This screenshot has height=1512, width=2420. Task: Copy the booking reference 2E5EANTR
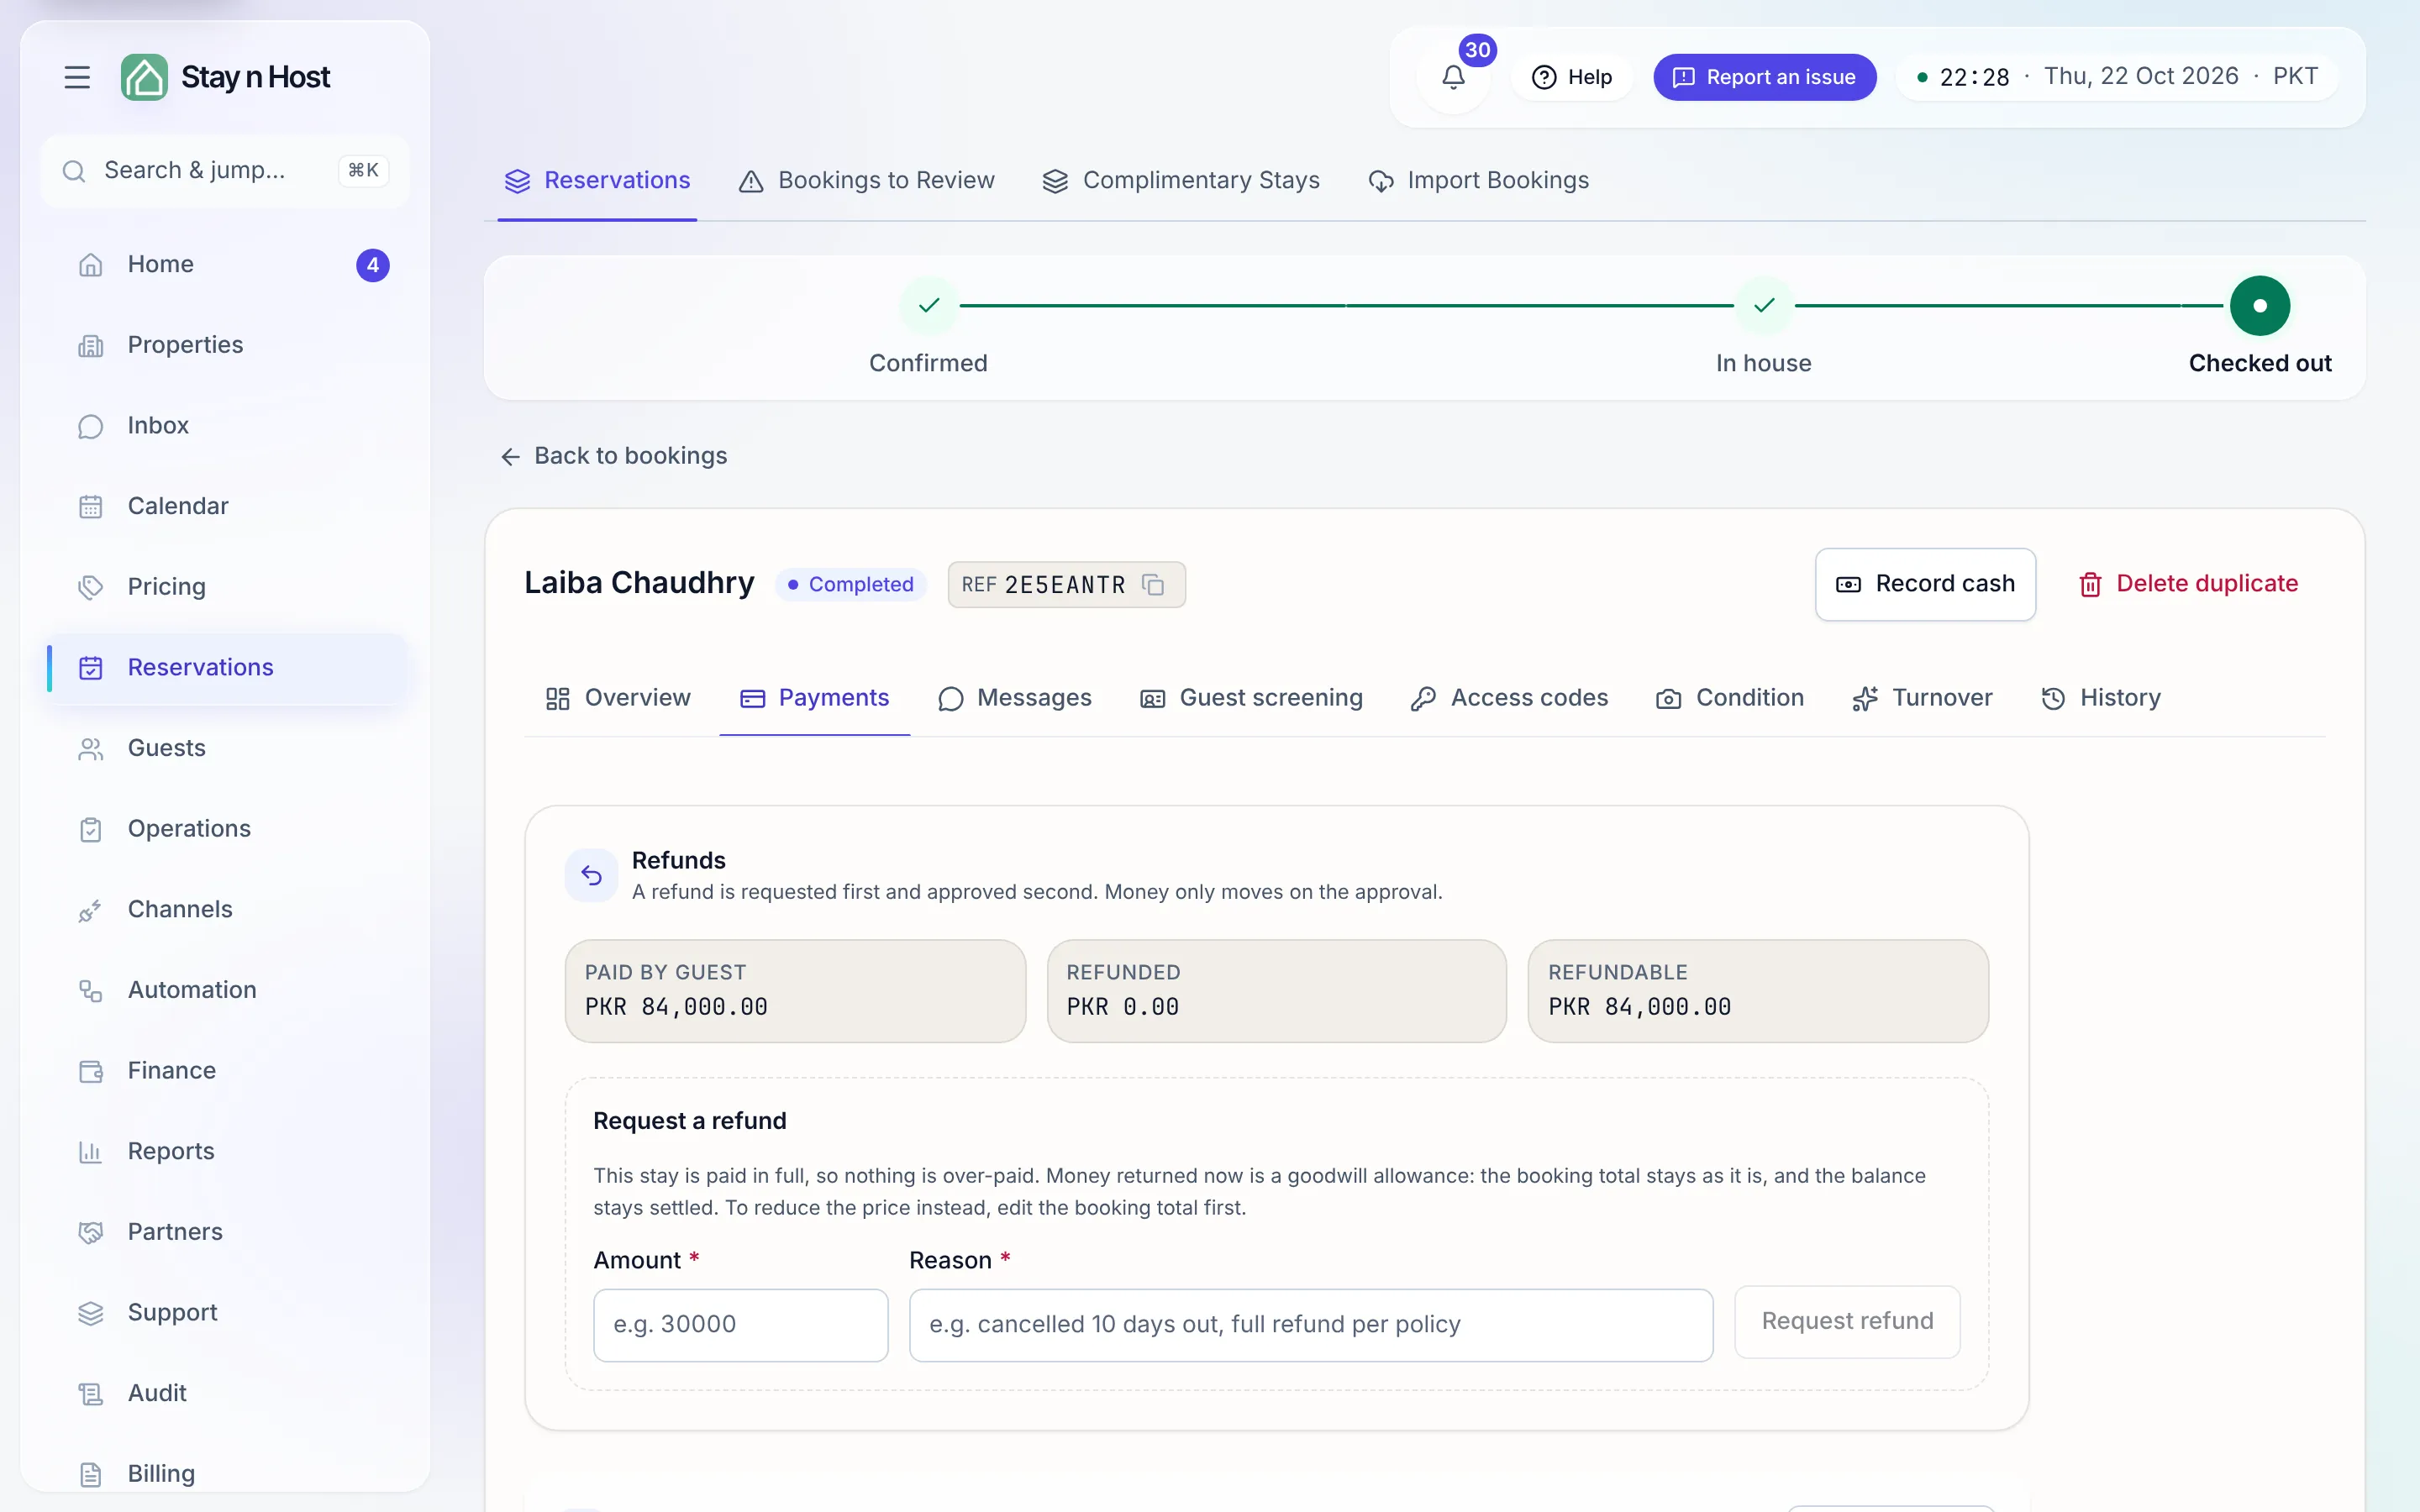(x=1153, y=584)
